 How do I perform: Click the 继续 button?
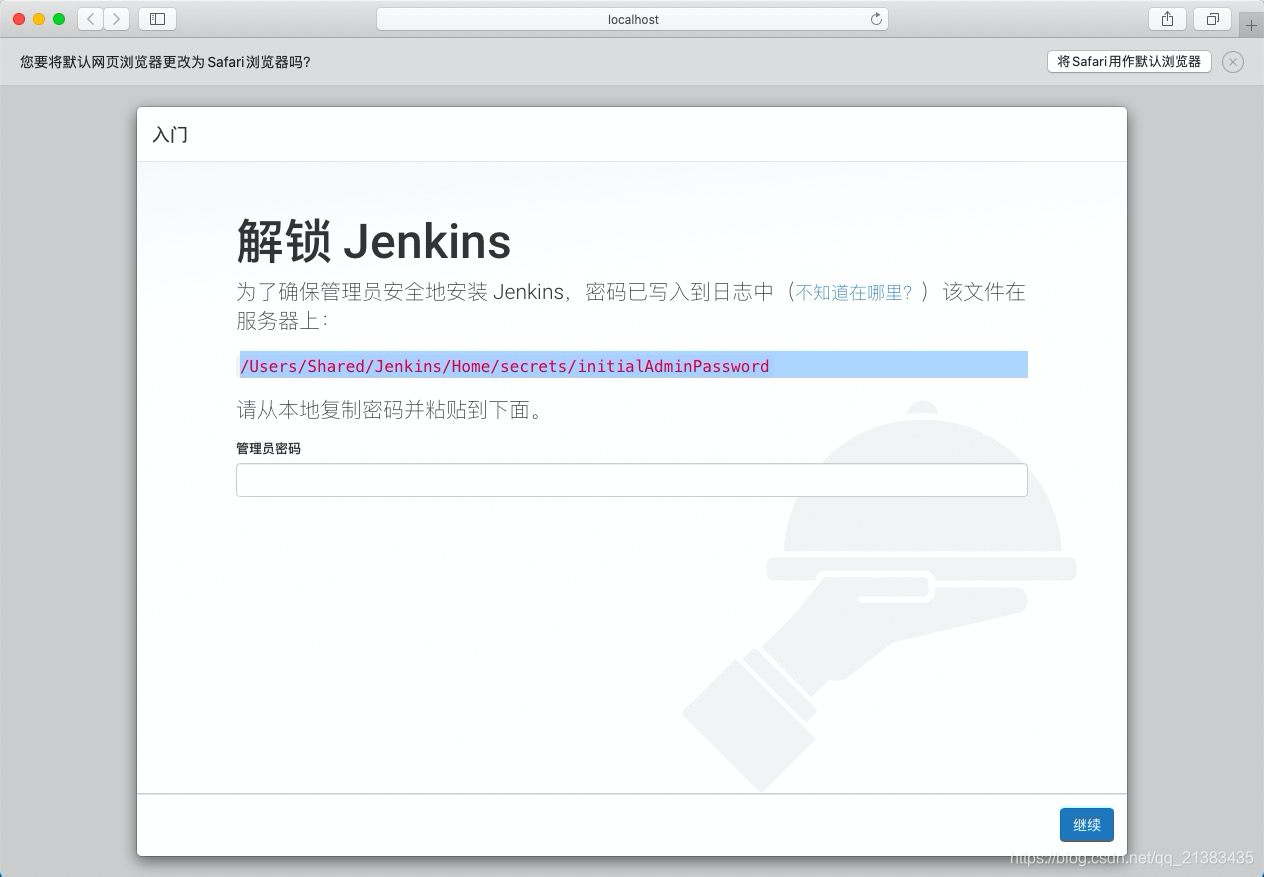(x=1087, y=825)
